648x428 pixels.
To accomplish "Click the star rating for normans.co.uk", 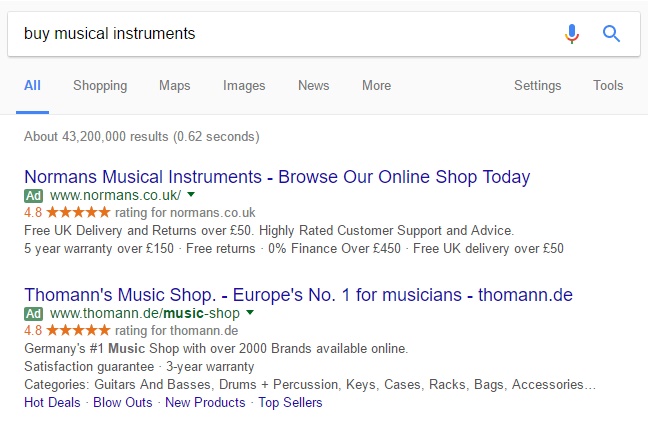I will click(x=78, y=212).
